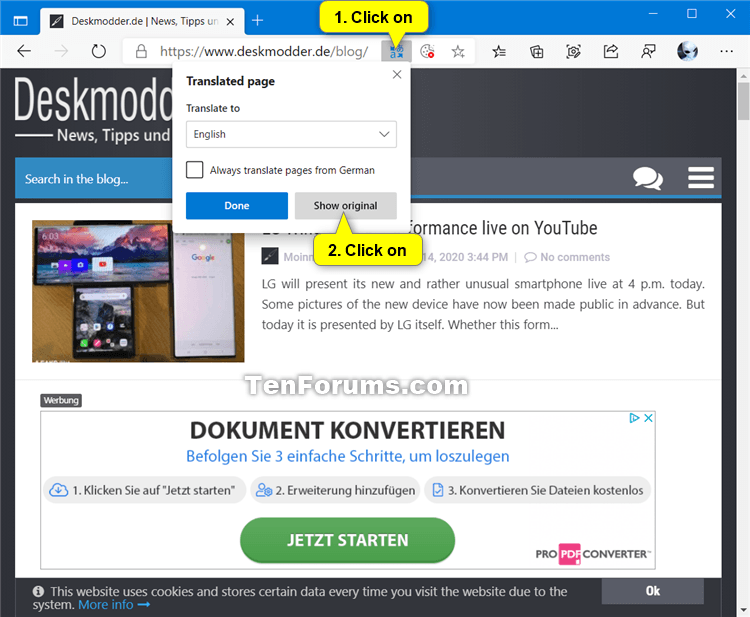This screenshot has height=617, width=750.
Task: Click the address bar URL
Action: [264, 51]
